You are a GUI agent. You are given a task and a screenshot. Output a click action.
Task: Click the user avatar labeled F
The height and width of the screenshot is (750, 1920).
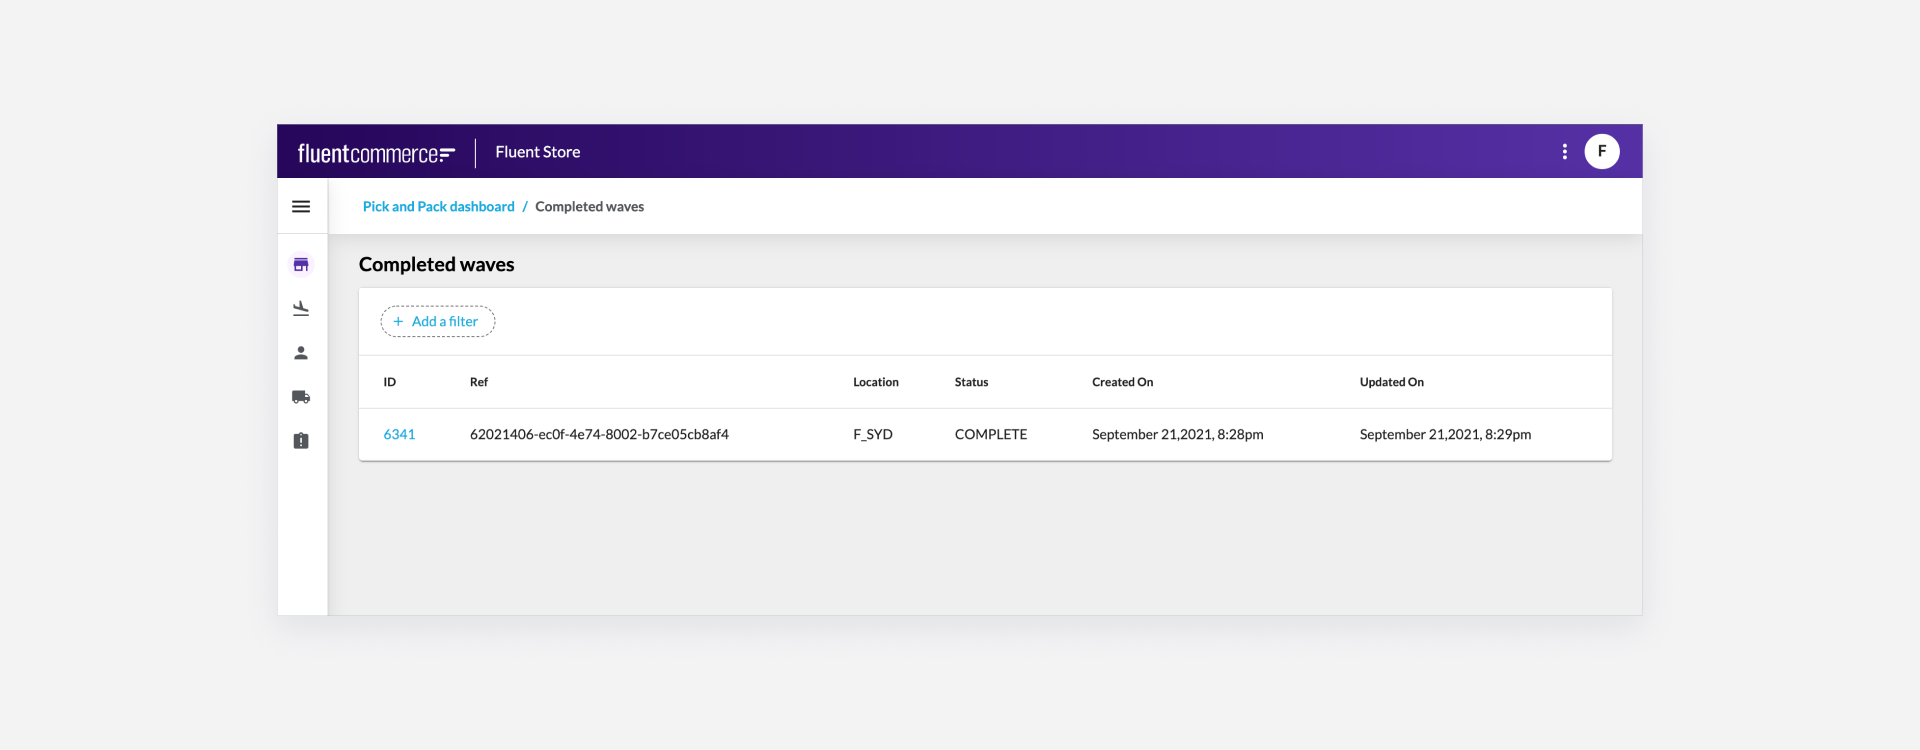click(x=1602, y=152)
